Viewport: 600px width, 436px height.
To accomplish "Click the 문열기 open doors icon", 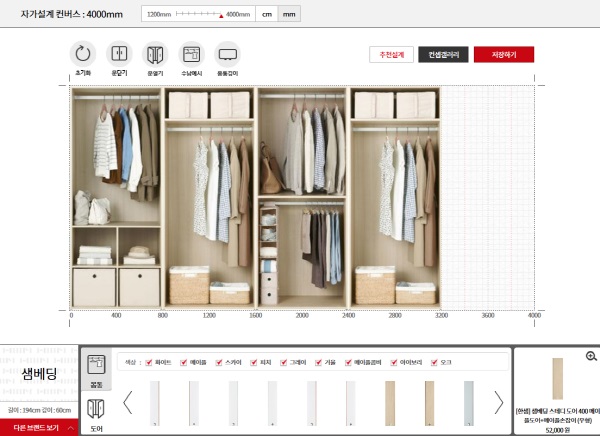I will click(154, 54).
